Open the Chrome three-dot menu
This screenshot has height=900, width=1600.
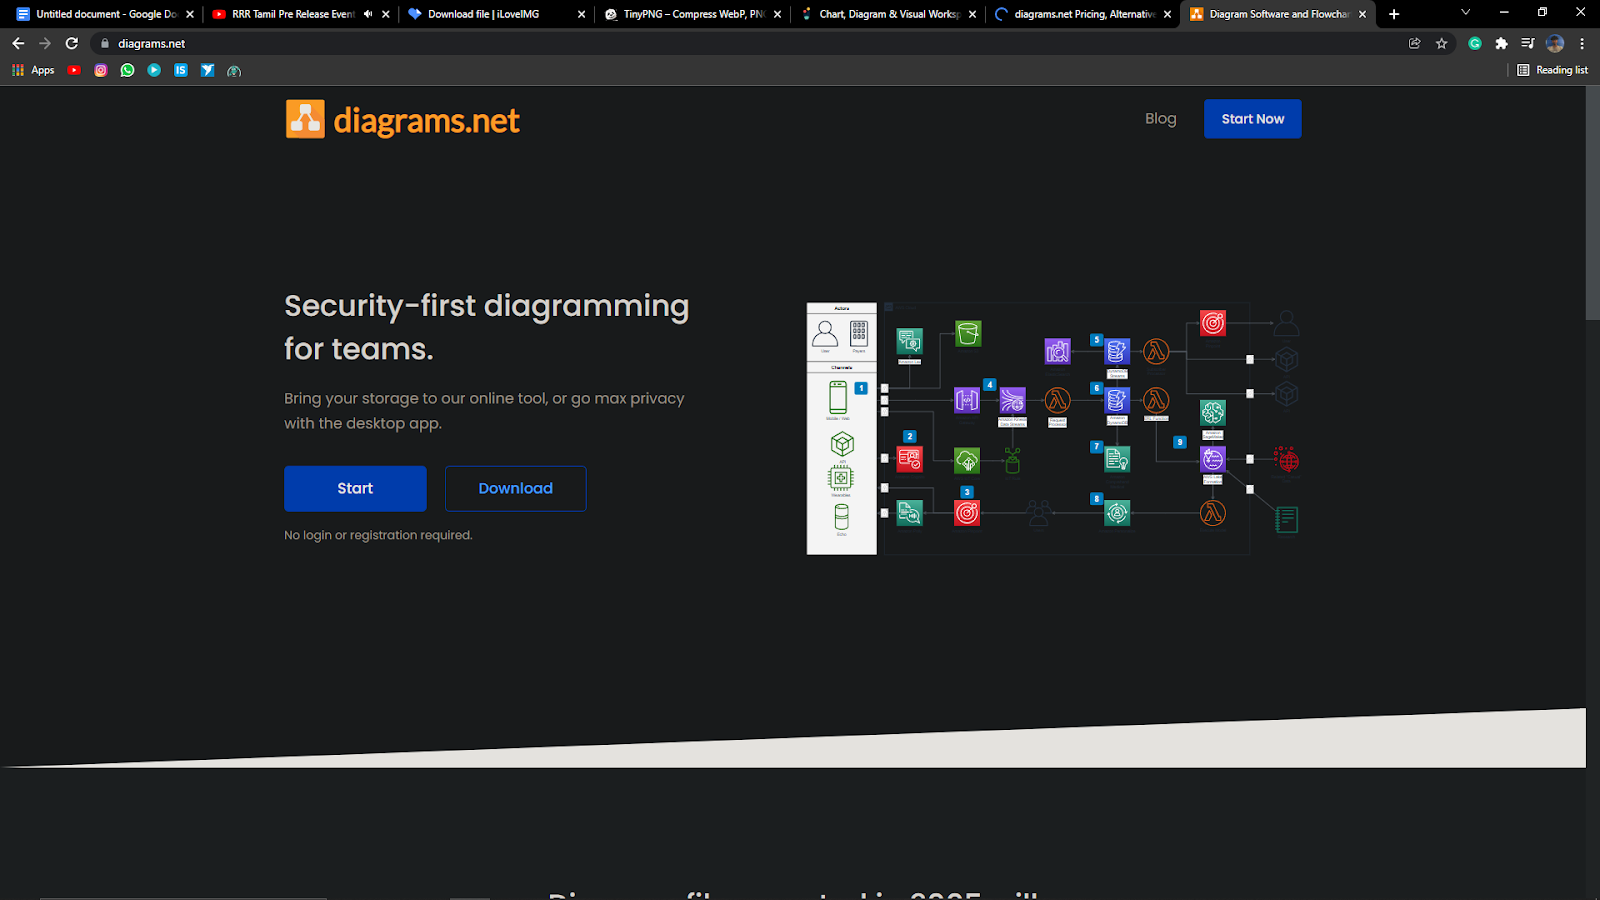pyautogui.click(x=1582, y=43)
